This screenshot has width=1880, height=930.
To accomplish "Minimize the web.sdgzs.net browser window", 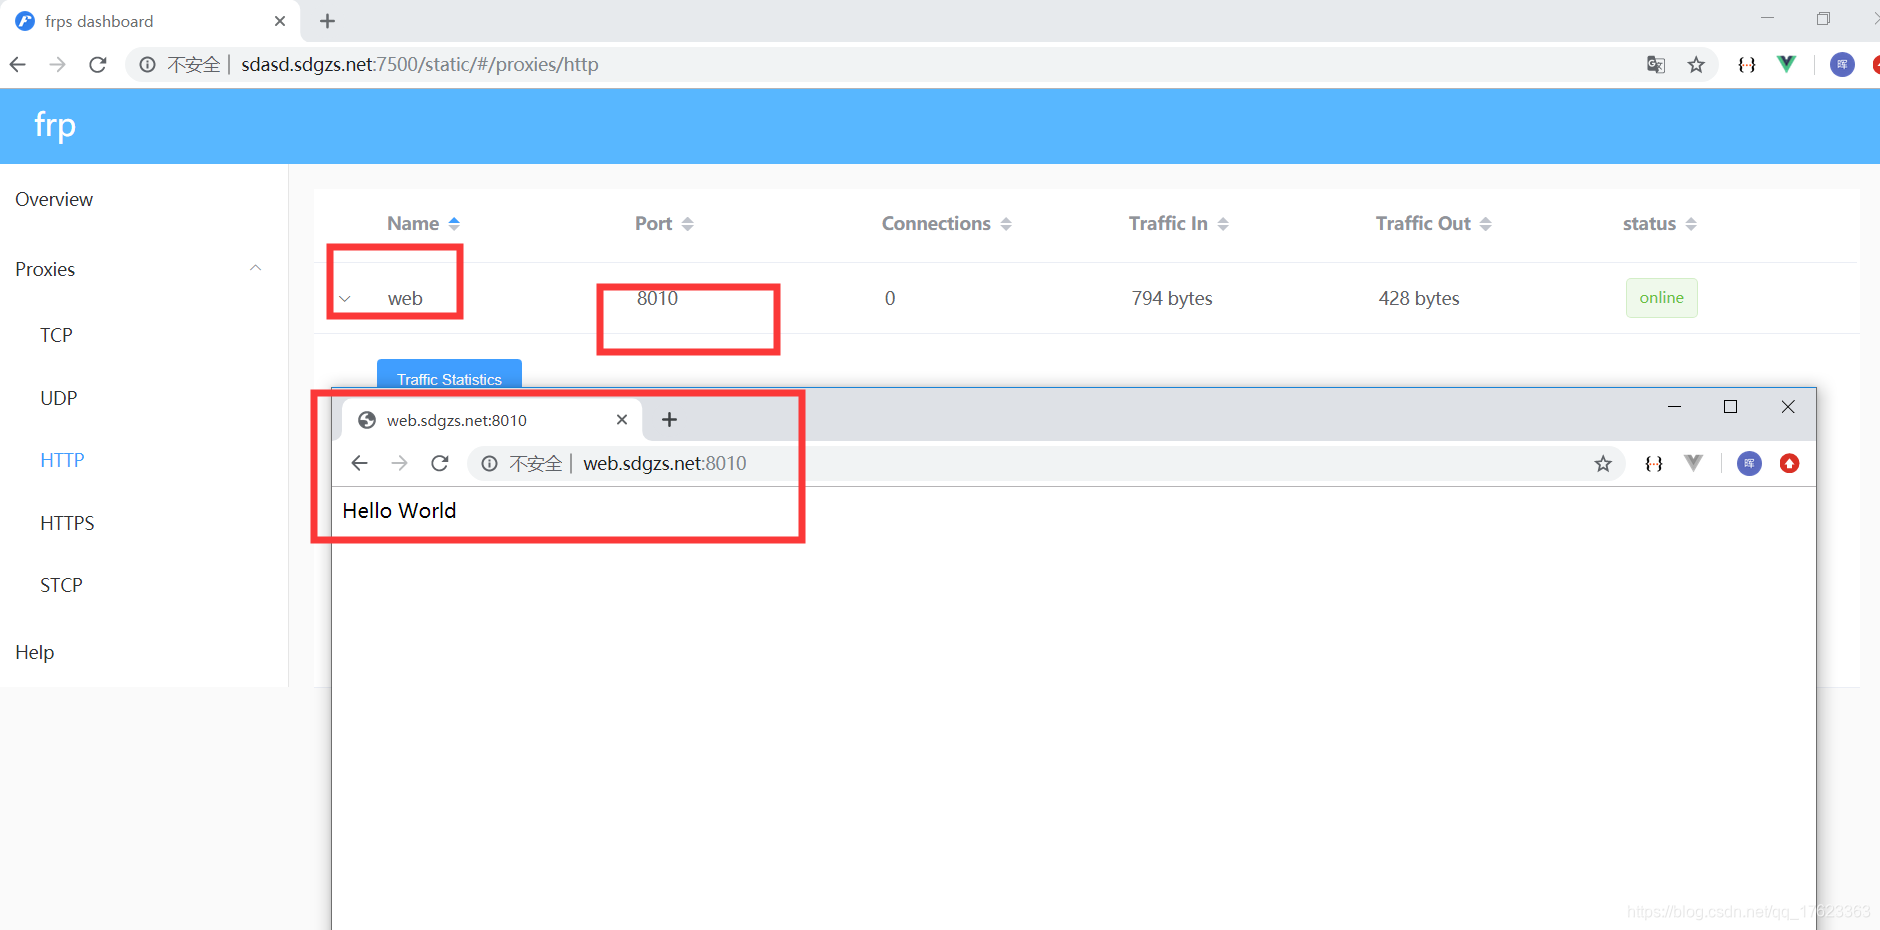I will 1674,407.
